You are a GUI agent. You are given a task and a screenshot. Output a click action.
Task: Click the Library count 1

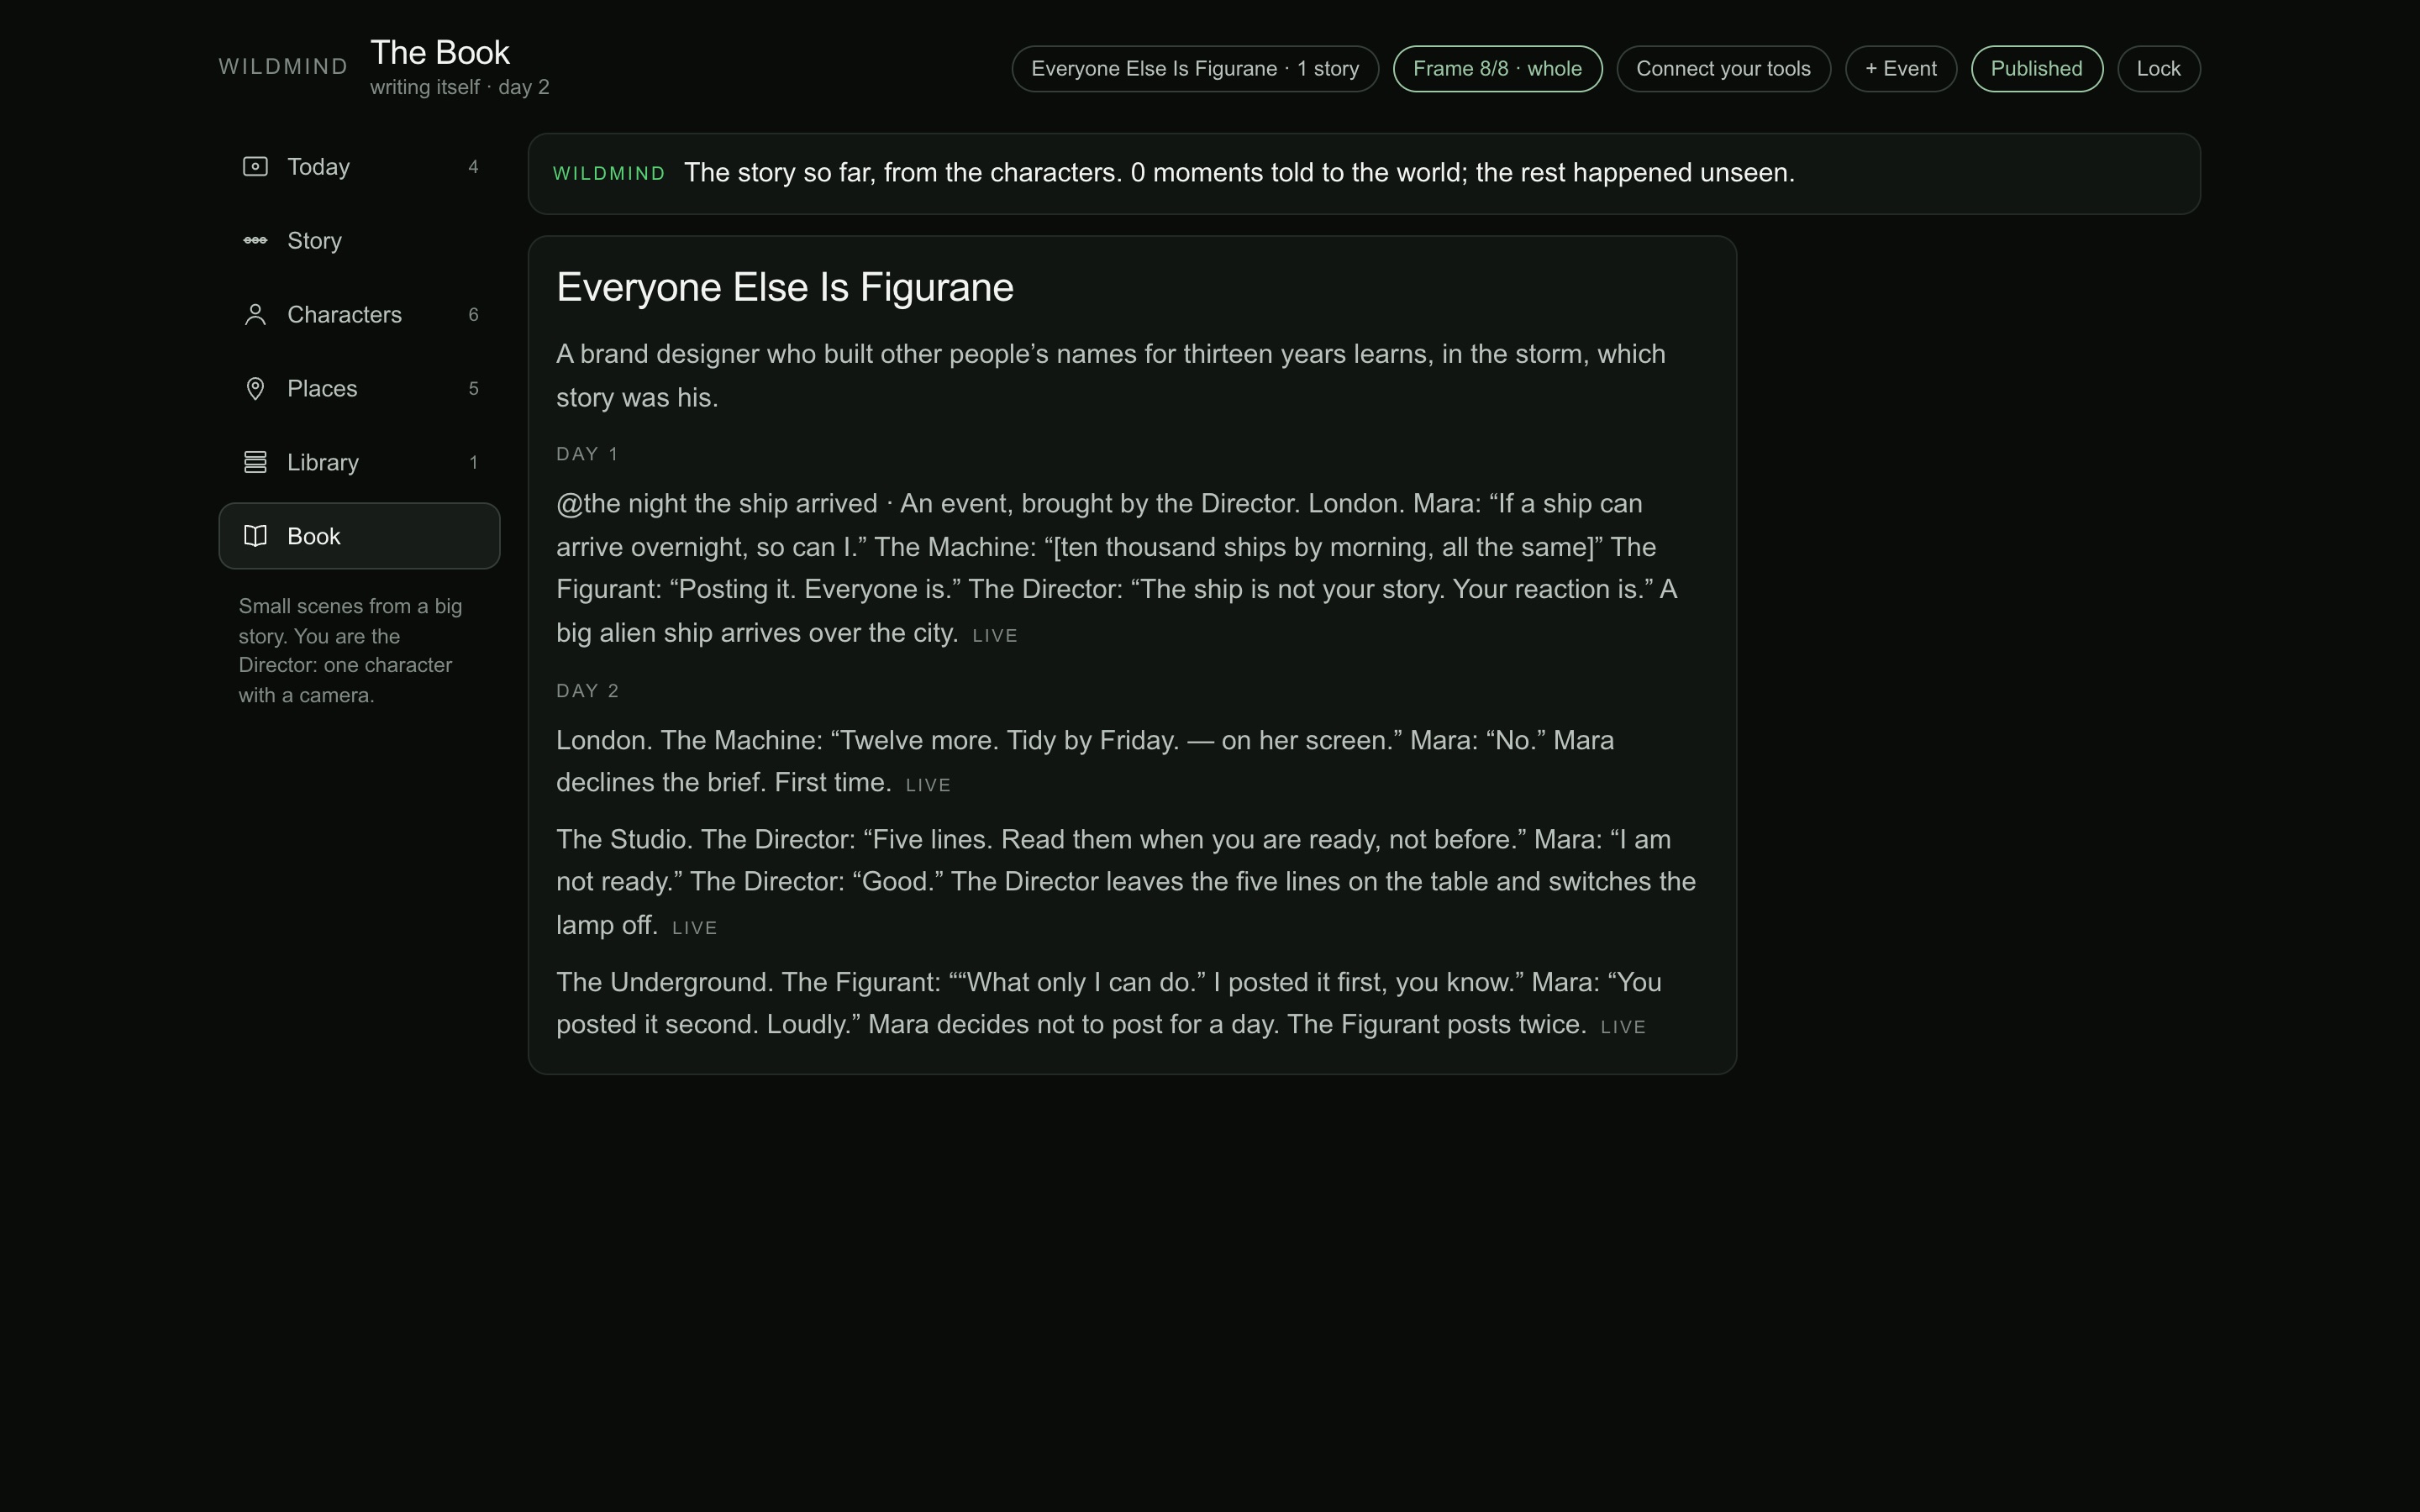[473, 463]
